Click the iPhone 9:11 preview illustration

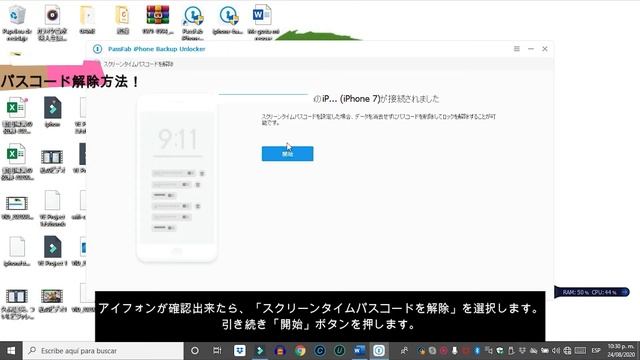coord(177,178)
